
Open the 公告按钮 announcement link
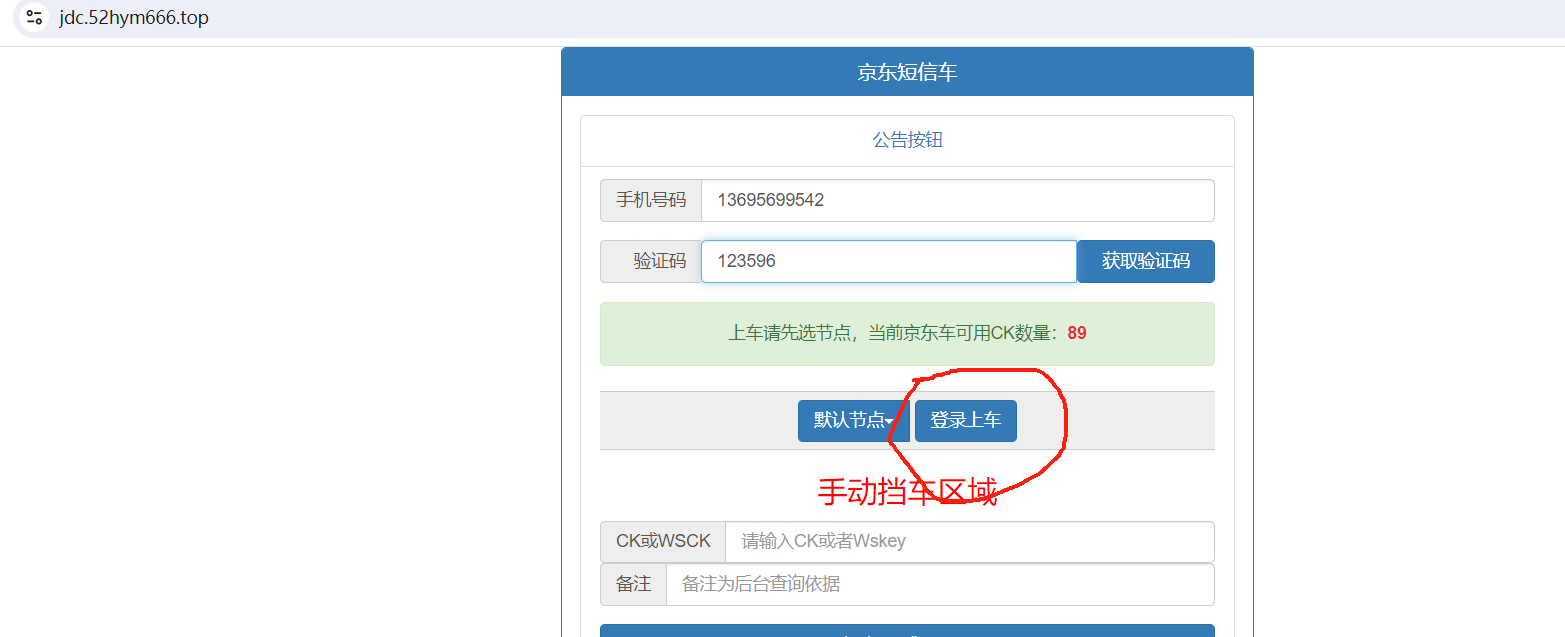[907, 140]
